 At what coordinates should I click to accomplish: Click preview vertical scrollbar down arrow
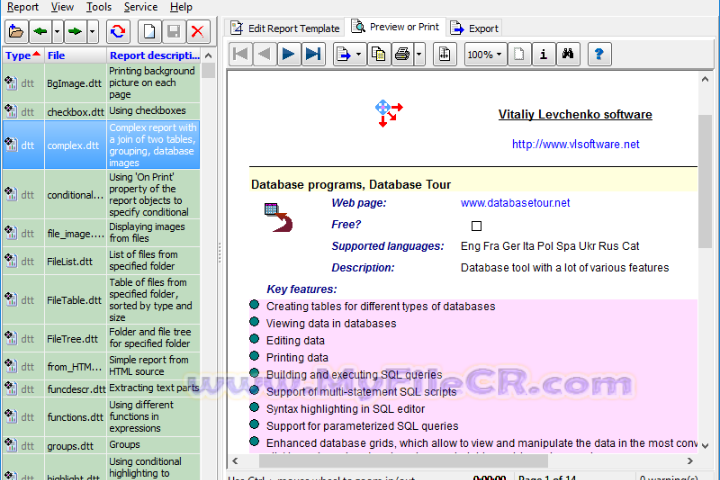(x=705, y=446)
